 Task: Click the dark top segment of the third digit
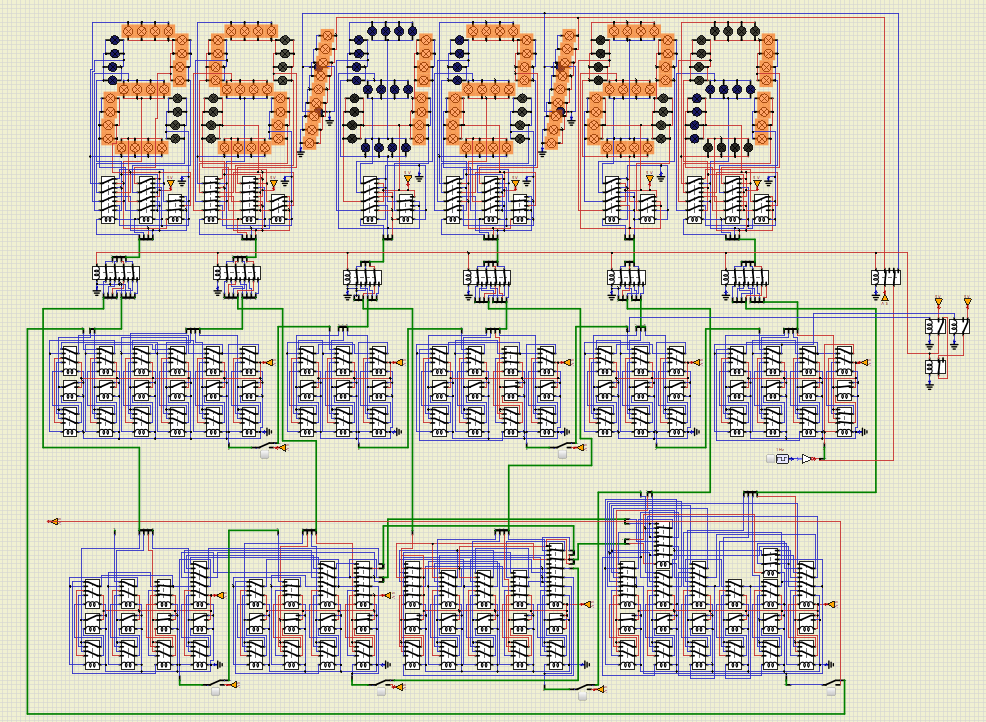pos(385,31)
